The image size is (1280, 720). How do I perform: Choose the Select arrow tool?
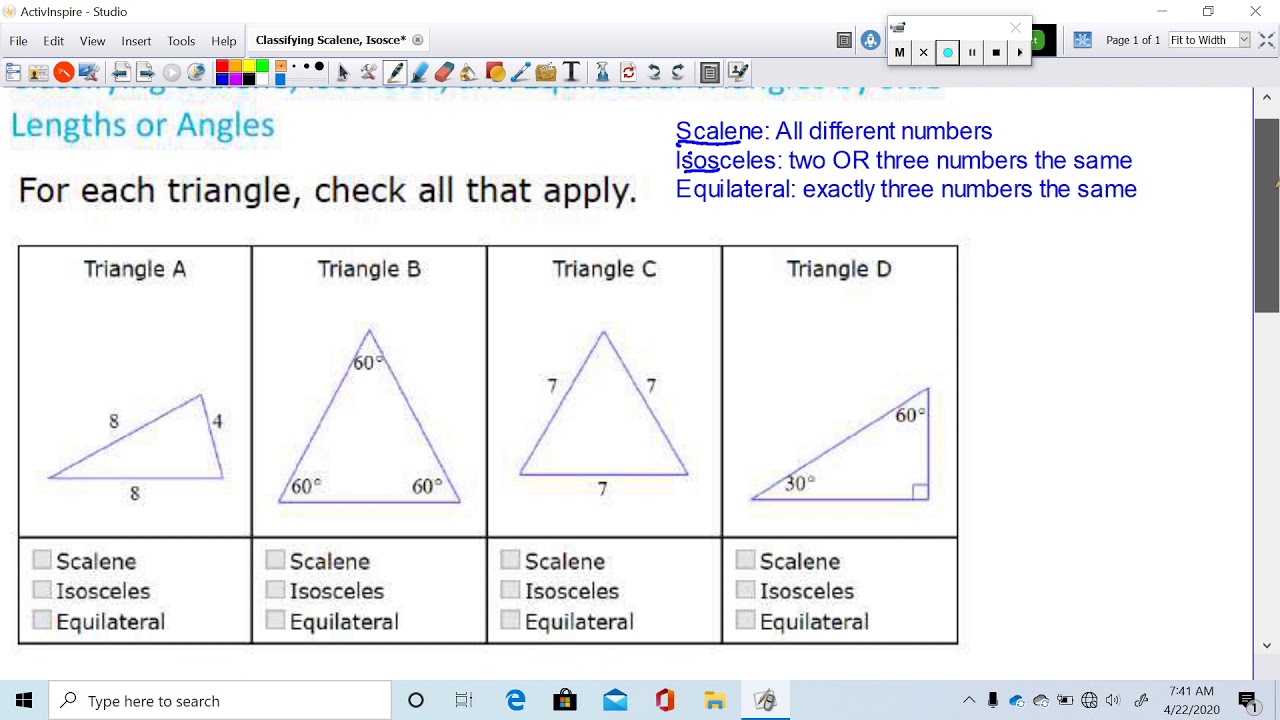pyautogui.click(x=343, y=72)
